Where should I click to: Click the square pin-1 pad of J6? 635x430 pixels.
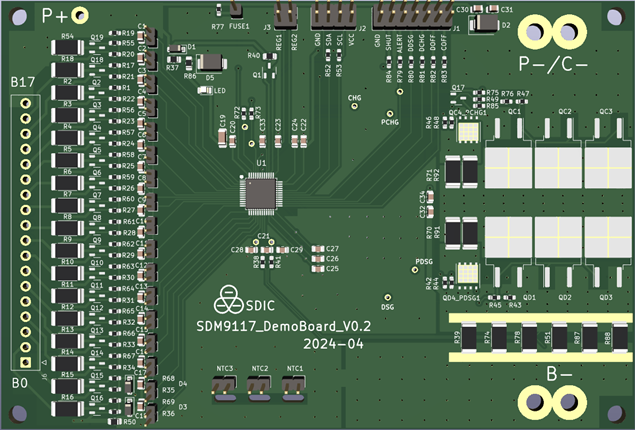(x=26, y=362)
